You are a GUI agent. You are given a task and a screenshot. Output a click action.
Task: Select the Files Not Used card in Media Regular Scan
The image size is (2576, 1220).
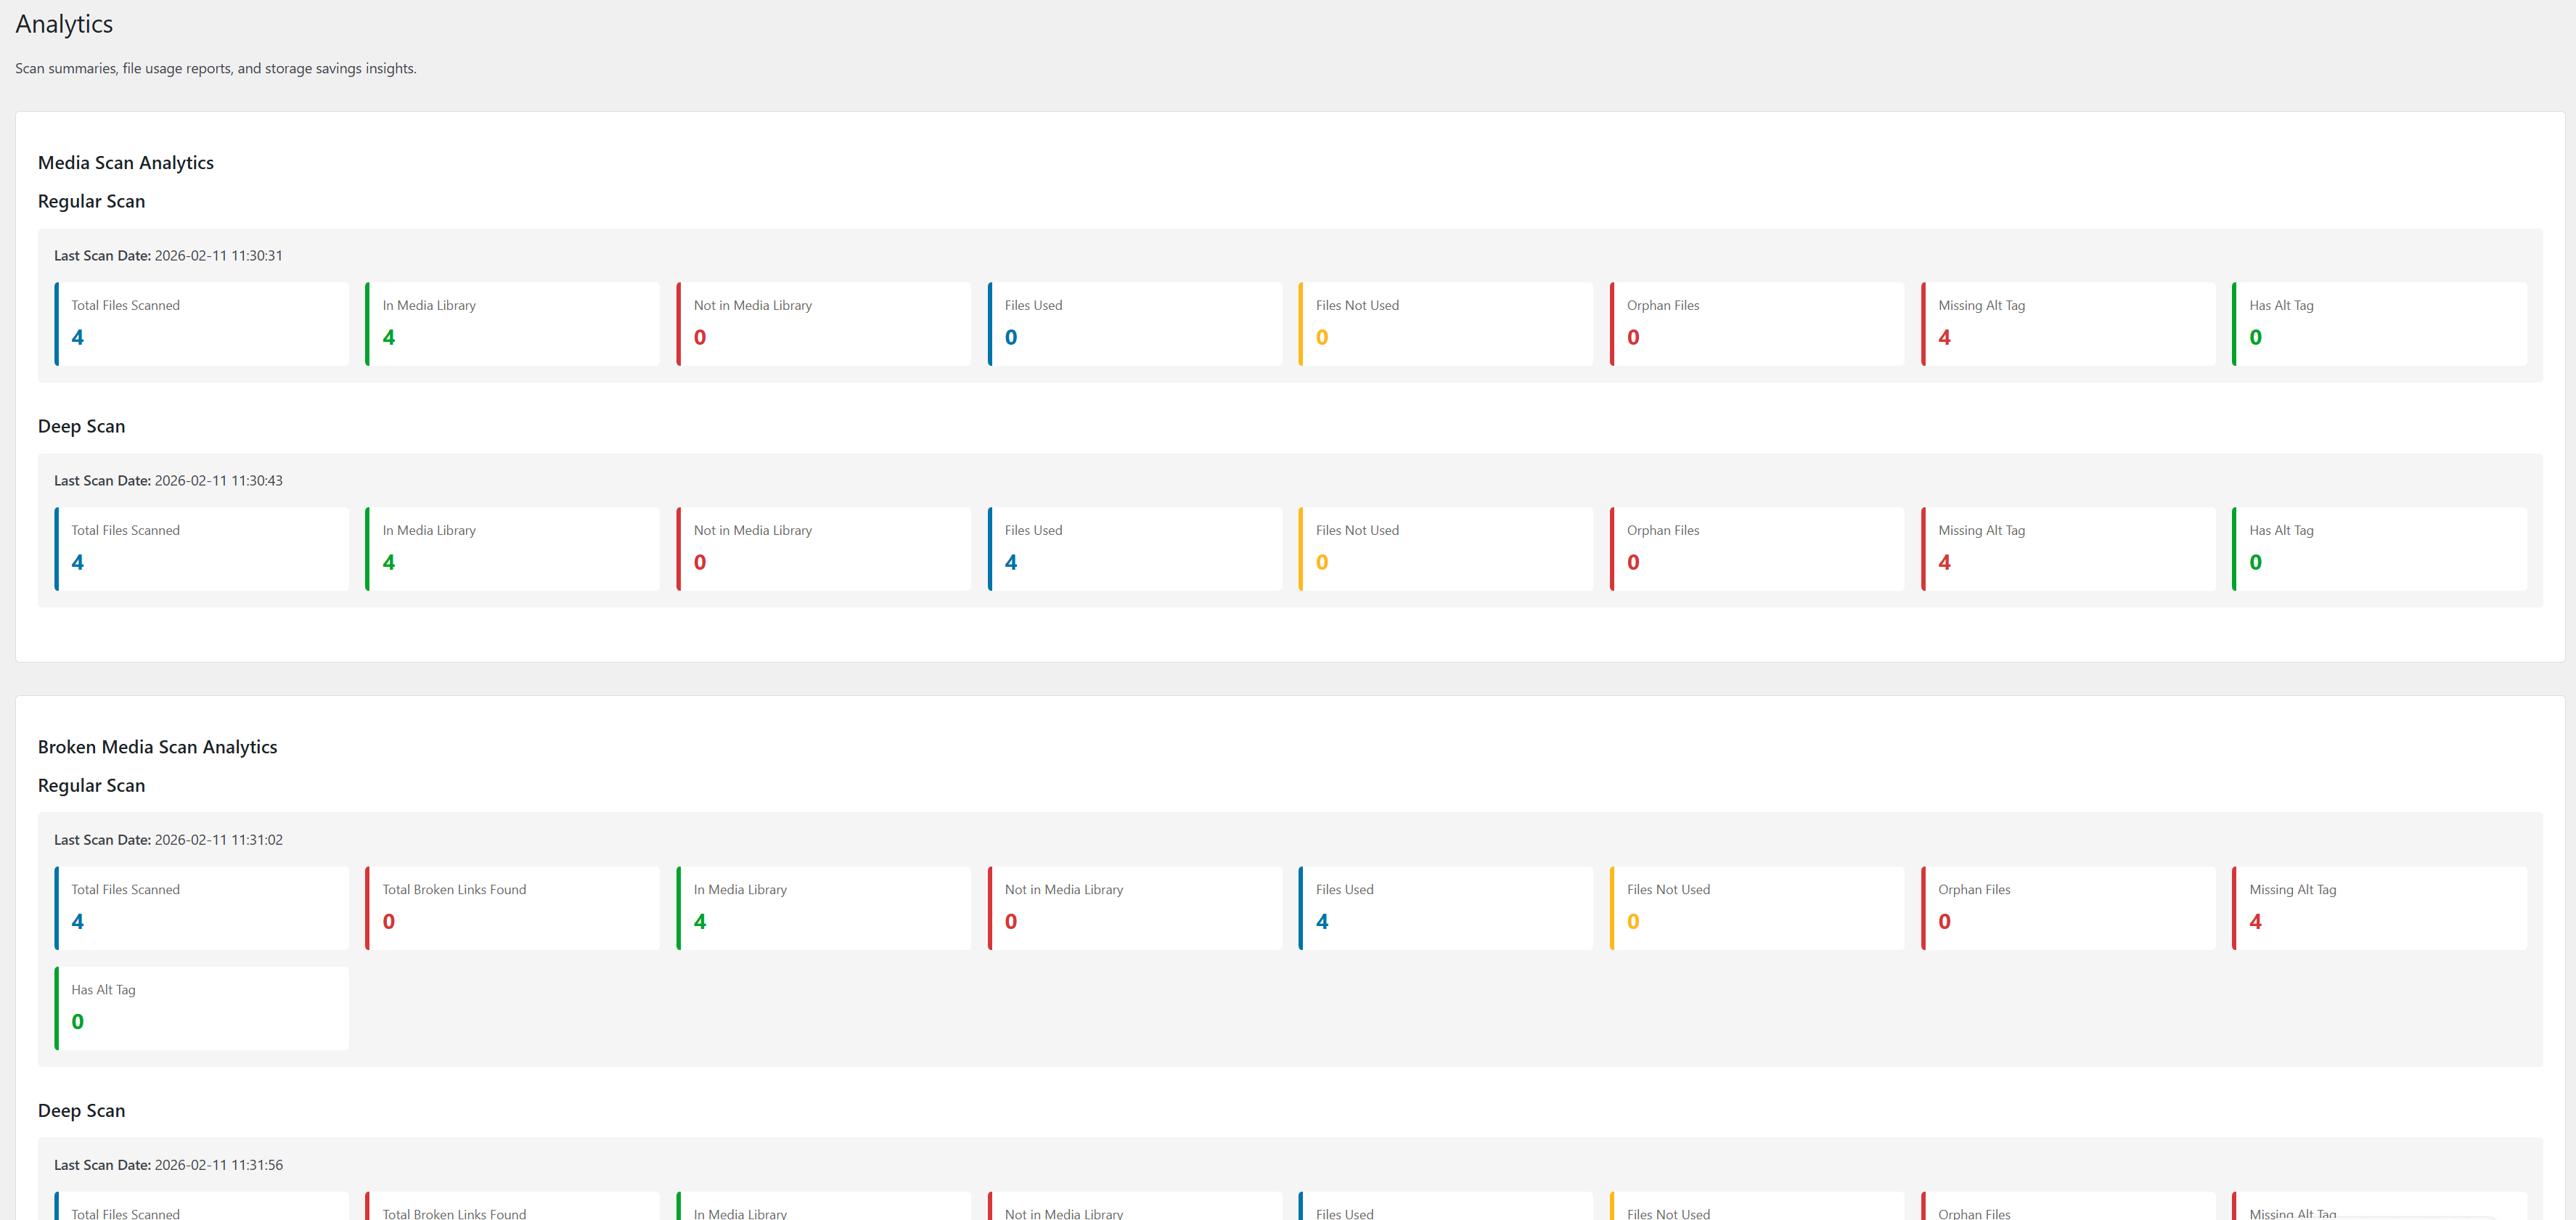(1445, 323)
